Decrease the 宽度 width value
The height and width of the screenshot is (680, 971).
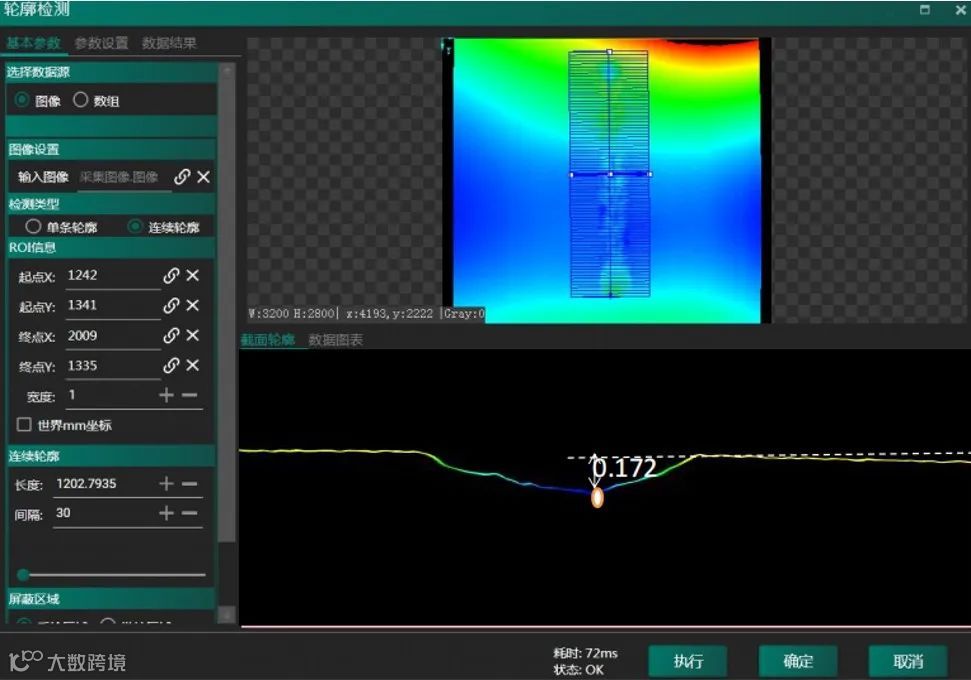[x=189, y=395]
